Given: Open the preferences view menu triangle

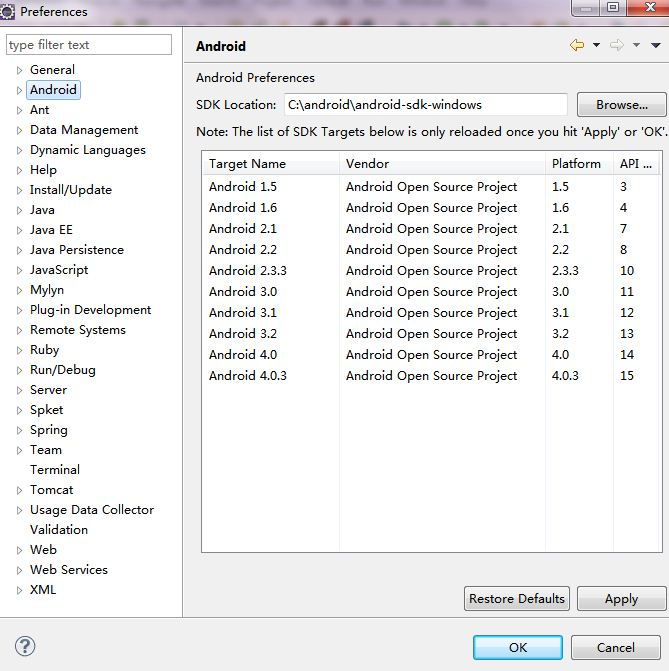Looking at the screenshot, I should point(656,45).
